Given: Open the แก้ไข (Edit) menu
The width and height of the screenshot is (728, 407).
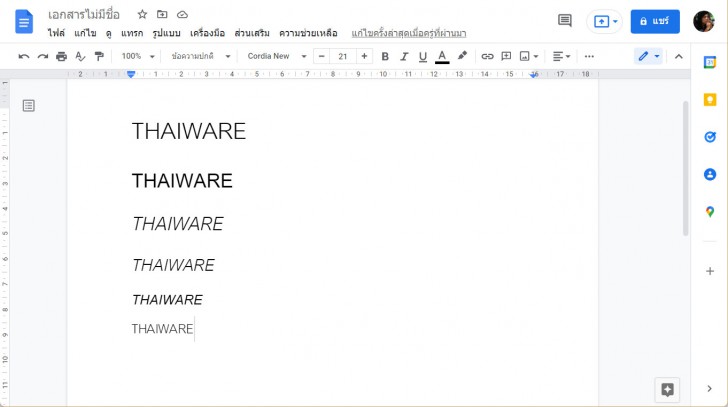Looking at the screenshot, I should (x=85, y=33).
